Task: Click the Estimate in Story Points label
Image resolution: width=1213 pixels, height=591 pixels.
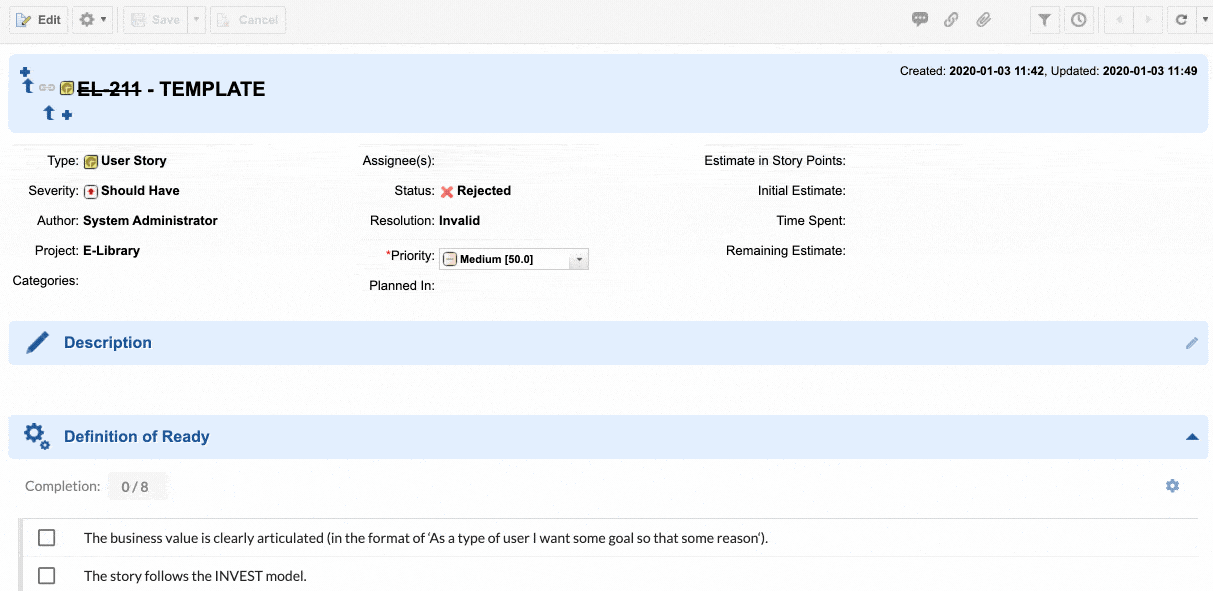Action: pyautogui.click(x=775, y=161)
